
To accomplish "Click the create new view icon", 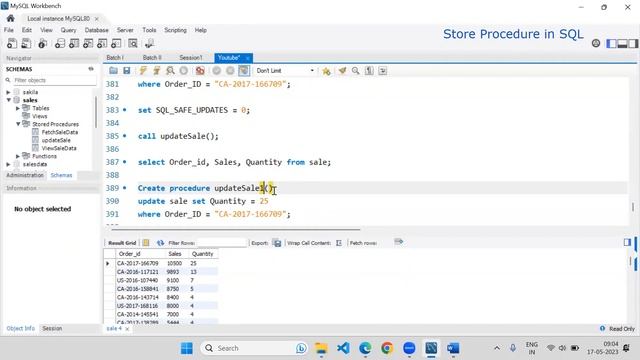I will click(x=88, y=43).
